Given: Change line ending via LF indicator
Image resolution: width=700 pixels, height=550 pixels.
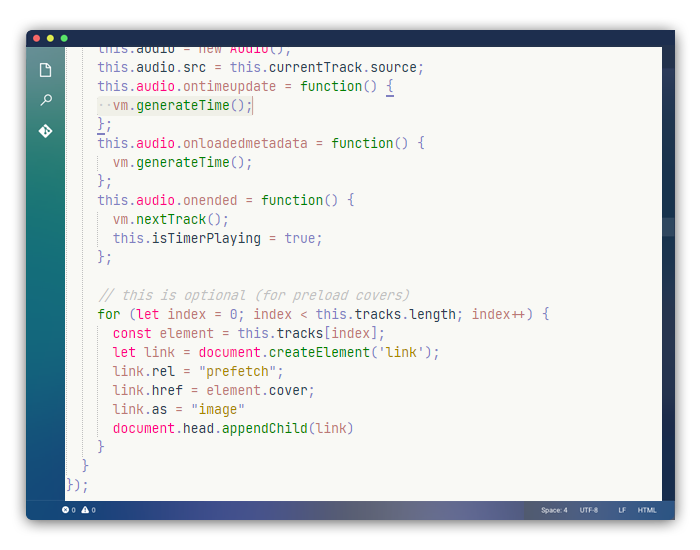Looking at the screenshot, I should click(622, 510).
